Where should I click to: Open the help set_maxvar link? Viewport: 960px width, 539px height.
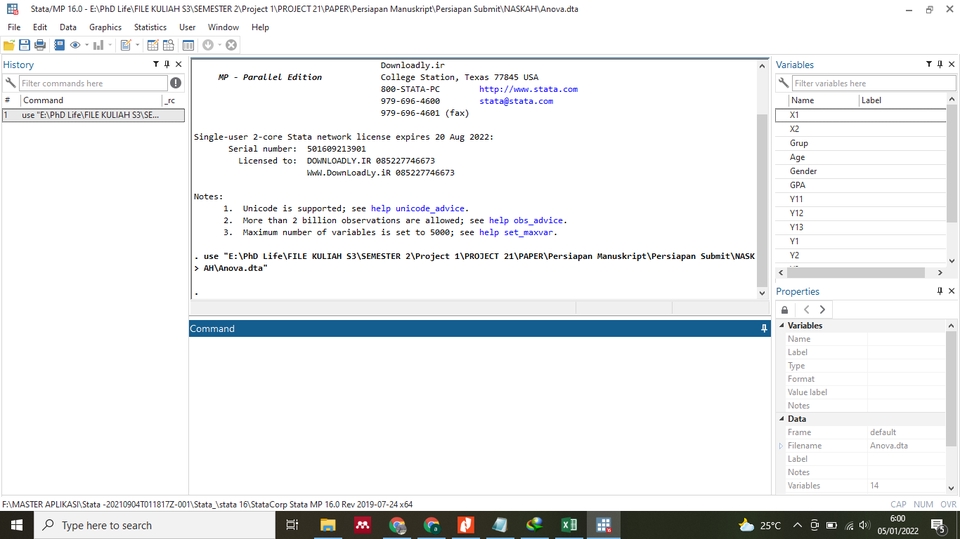click(516, 232)
